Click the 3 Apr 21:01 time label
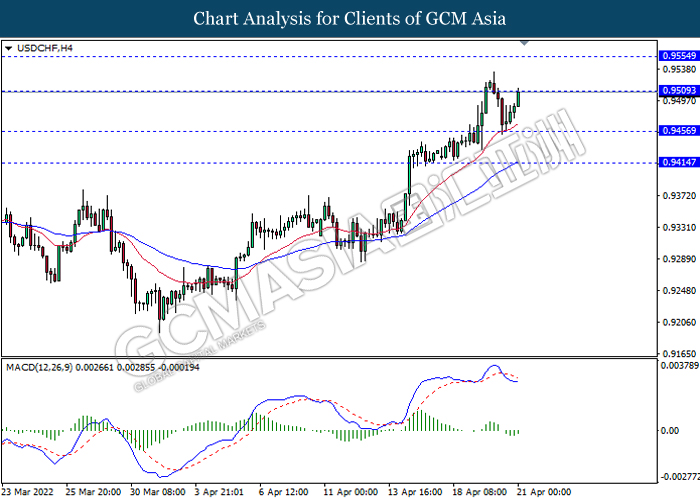Image resolution: width=700 pixels, height=500 pixels. pos(219,492)
